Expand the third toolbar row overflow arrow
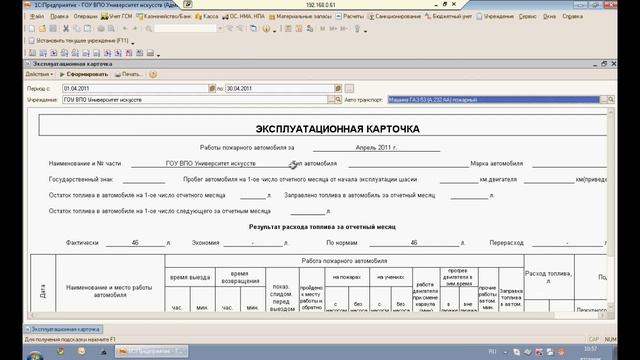Image resolution: width=640 pixels, height=360 pixels. (x=158, y=55)
